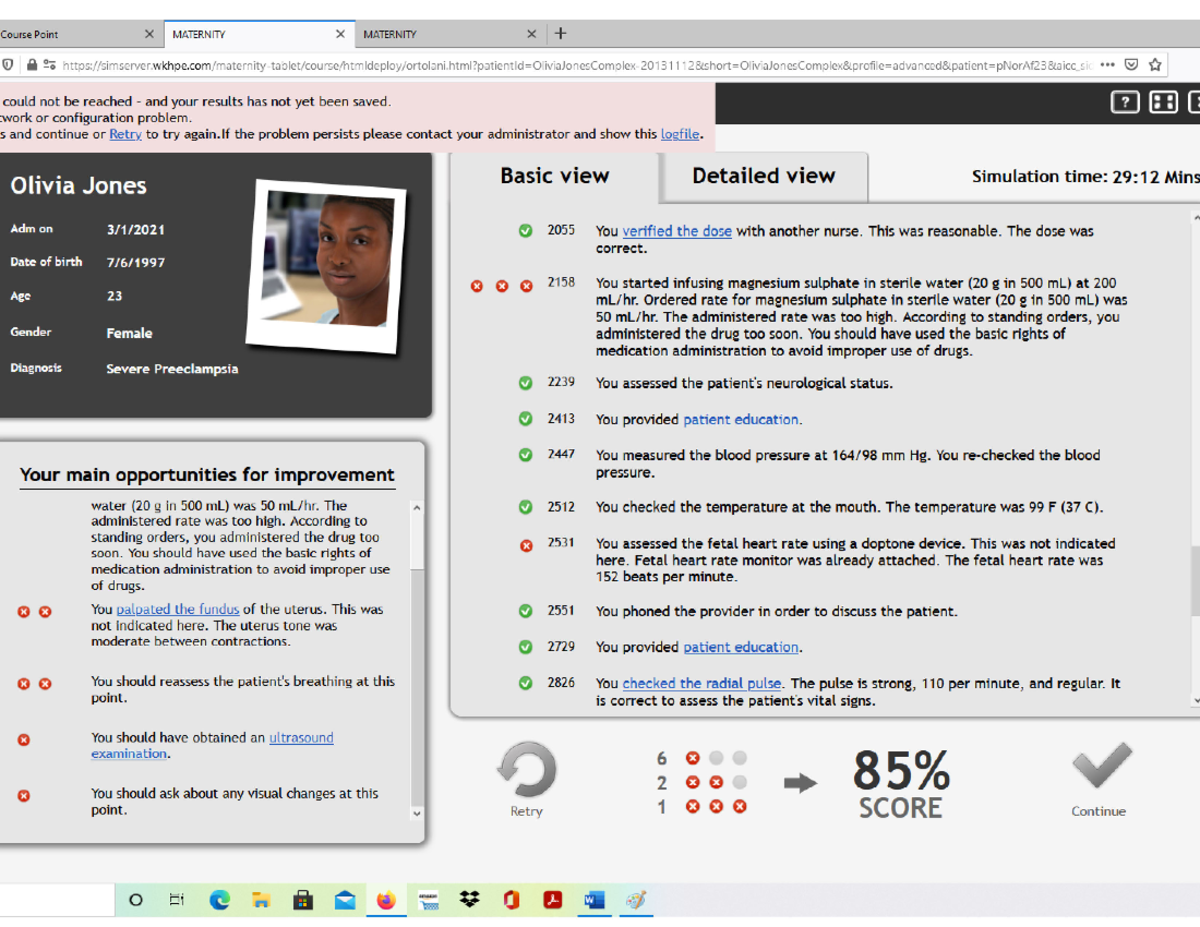Follow the 'palpated the fundus' link
Image resolution: width=1200 pixels, height=927 pixels.
[x=178, y=609]
